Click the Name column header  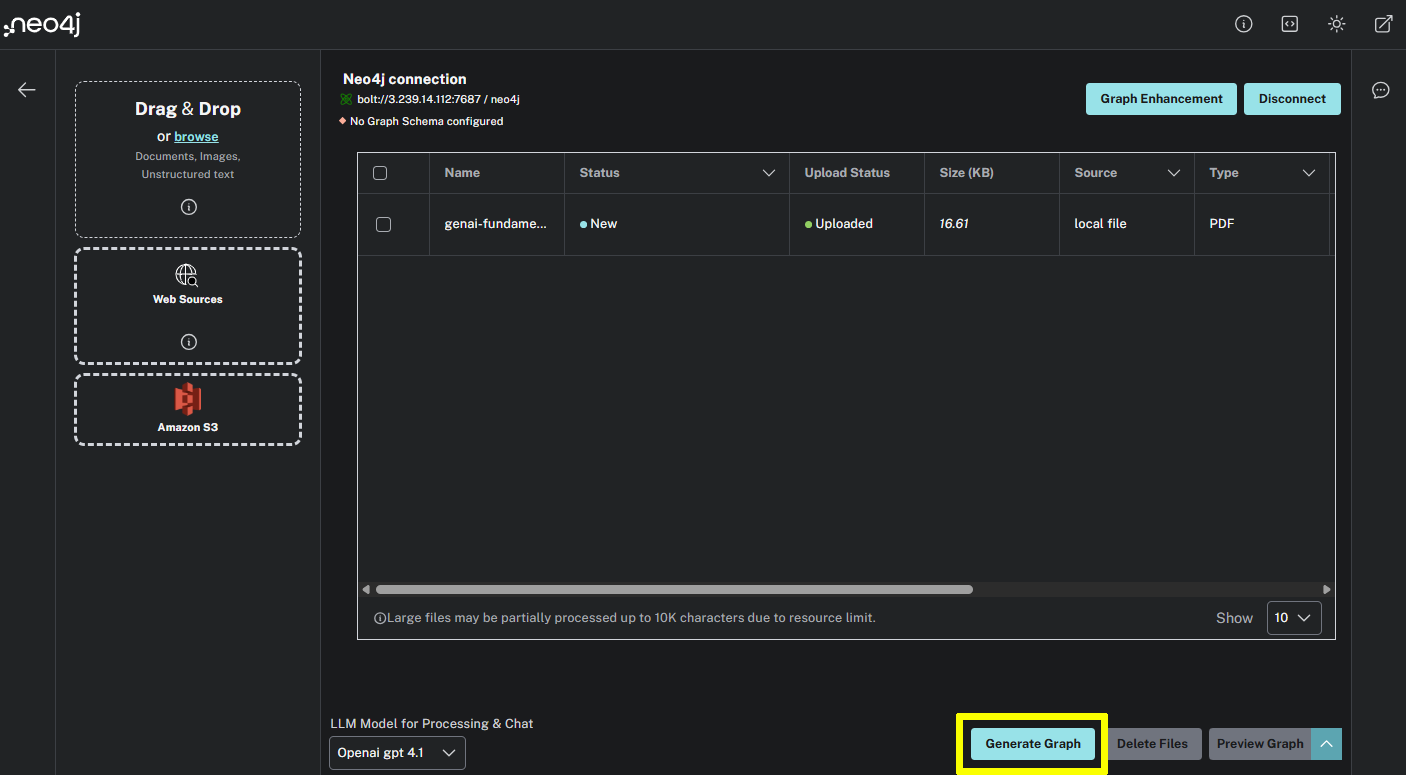[462, 173]
